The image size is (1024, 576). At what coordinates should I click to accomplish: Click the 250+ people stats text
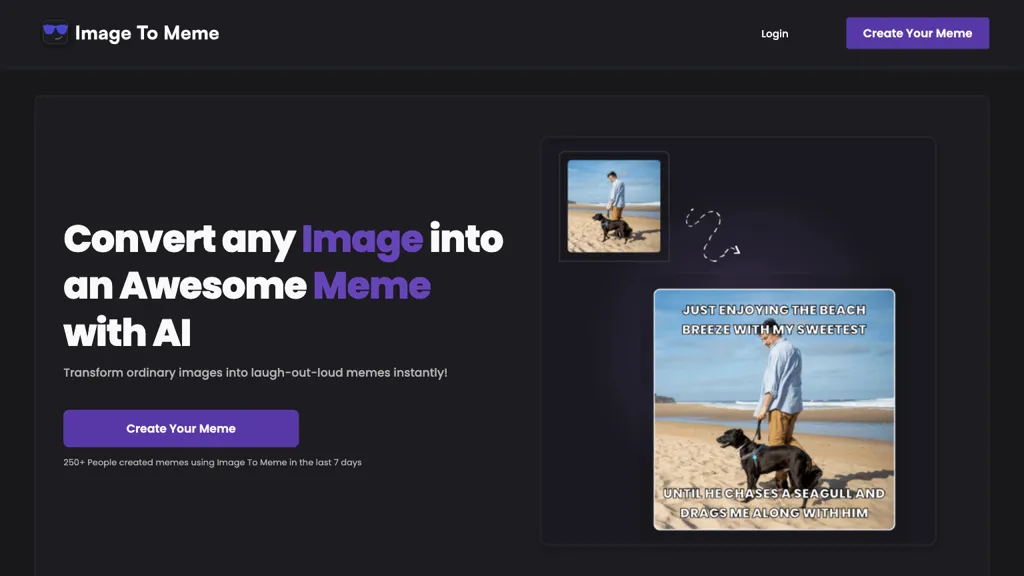(213, 462)
